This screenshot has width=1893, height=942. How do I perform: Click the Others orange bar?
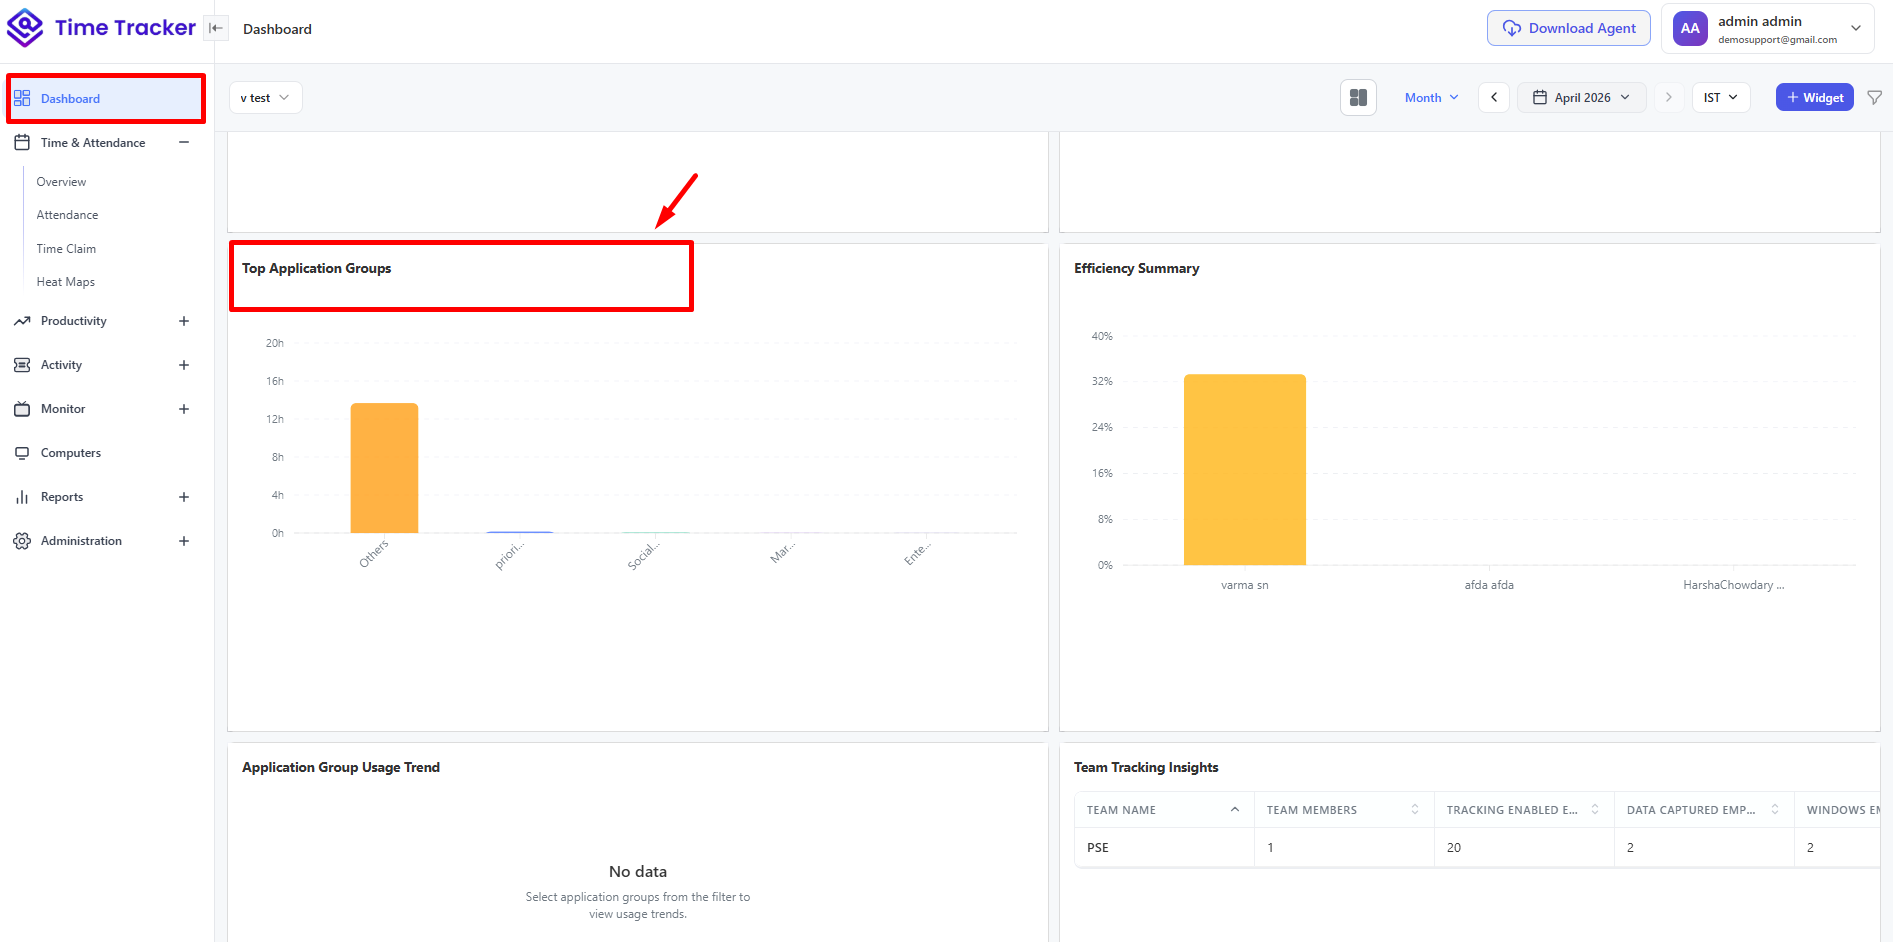click(x=384, y=468)
